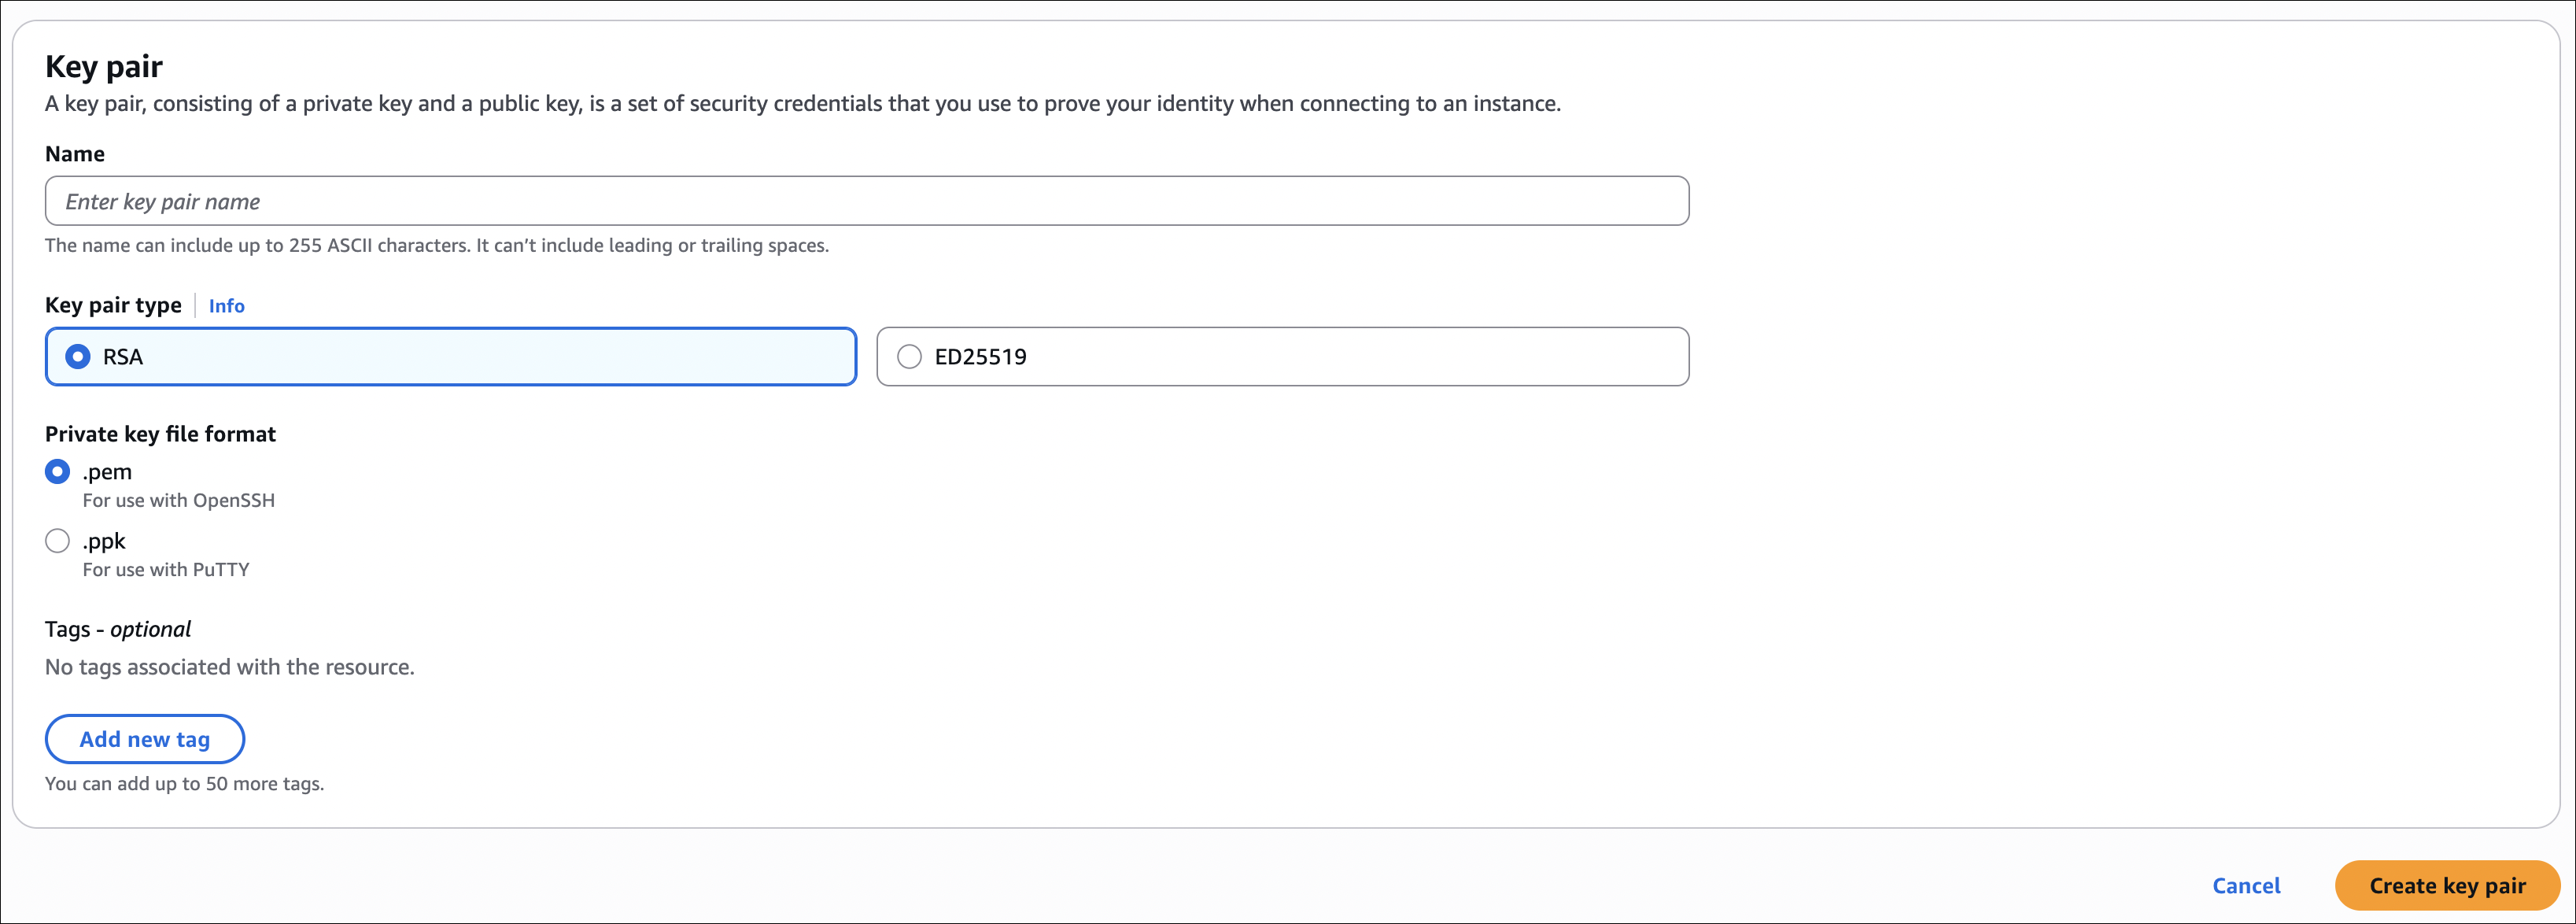Click the Tags - optional heading

[118, 629]
